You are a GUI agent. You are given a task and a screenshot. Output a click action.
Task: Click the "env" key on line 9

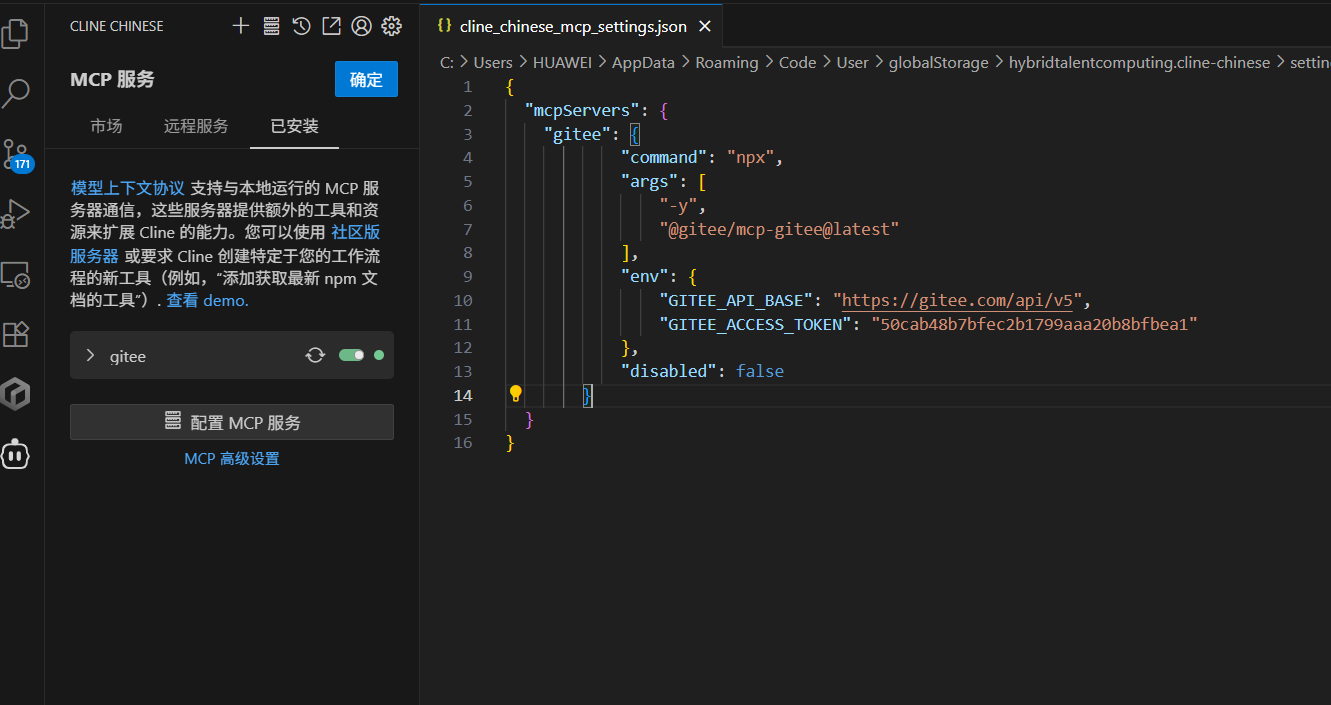point(645,276)
